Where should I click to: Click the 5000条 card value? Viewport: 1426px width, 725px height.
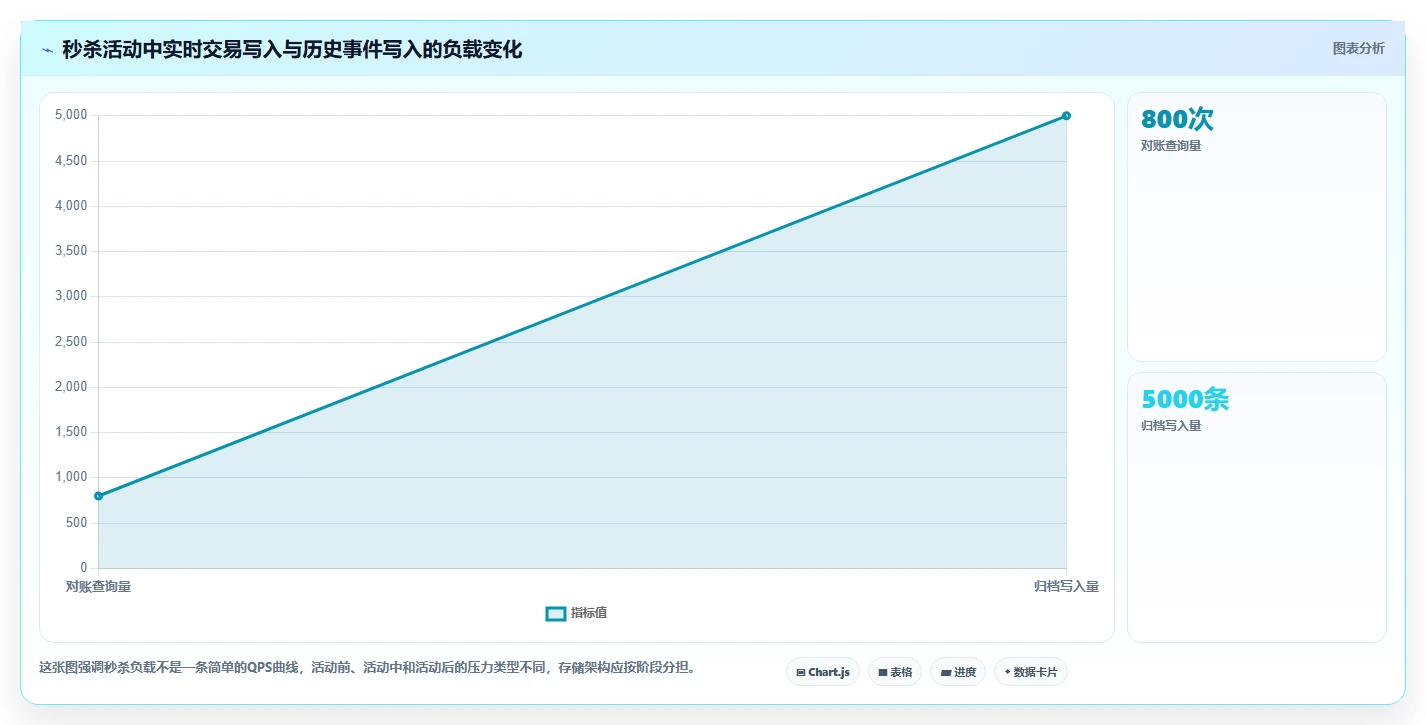[1185, 399]
